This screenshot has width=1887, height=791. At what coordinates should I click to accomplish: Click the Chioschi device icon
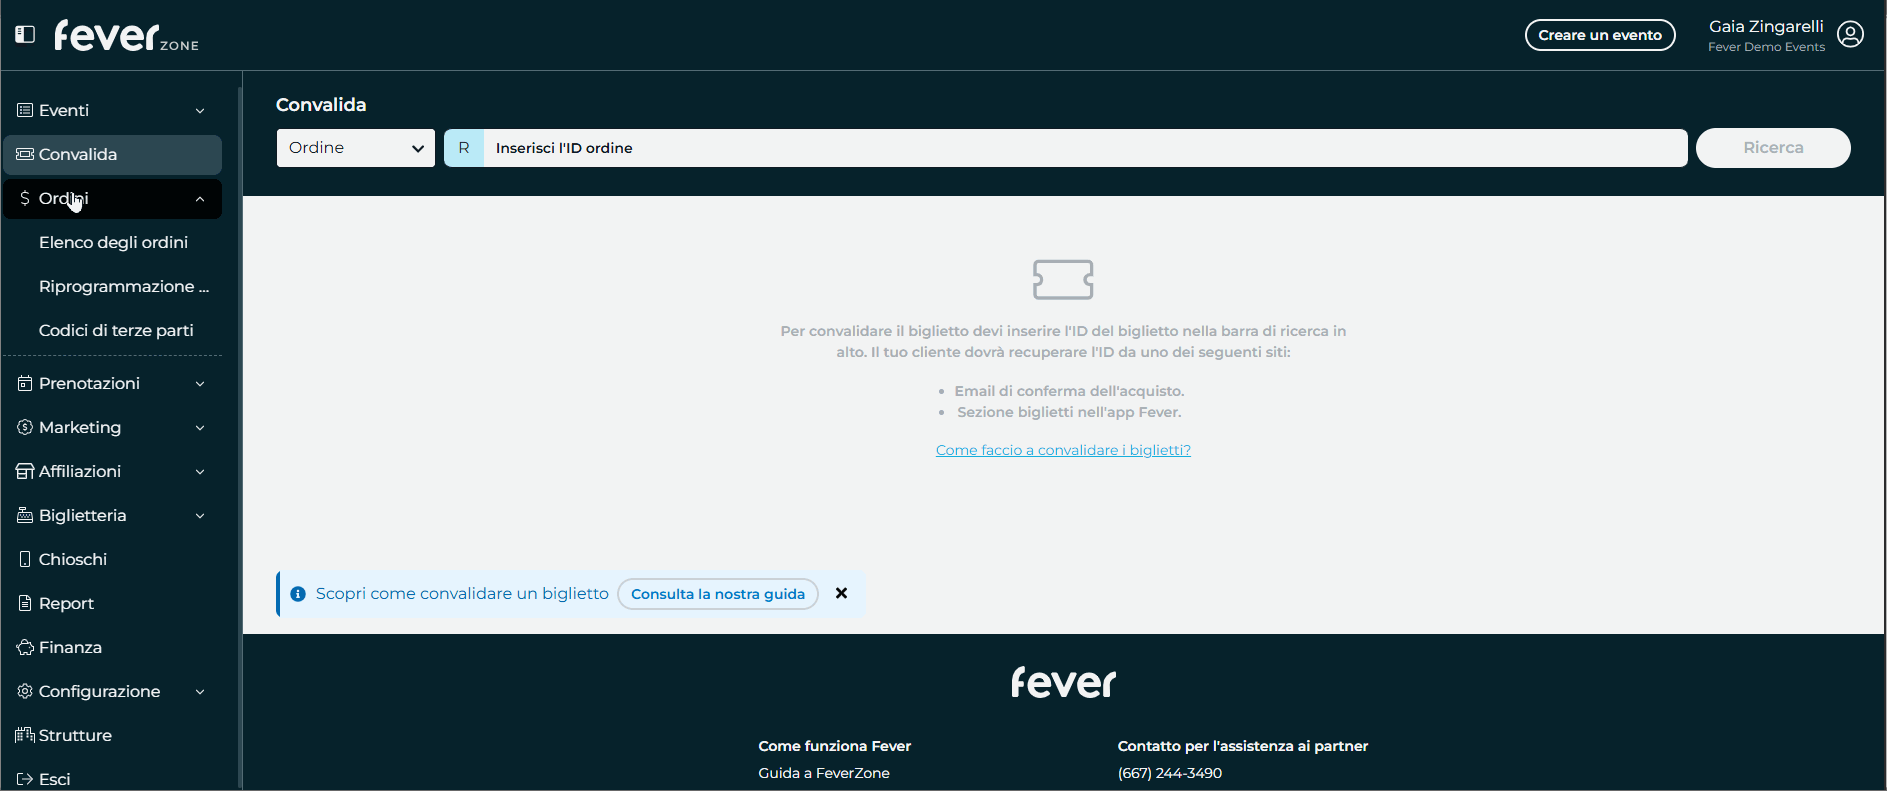[x=25, y=559]
